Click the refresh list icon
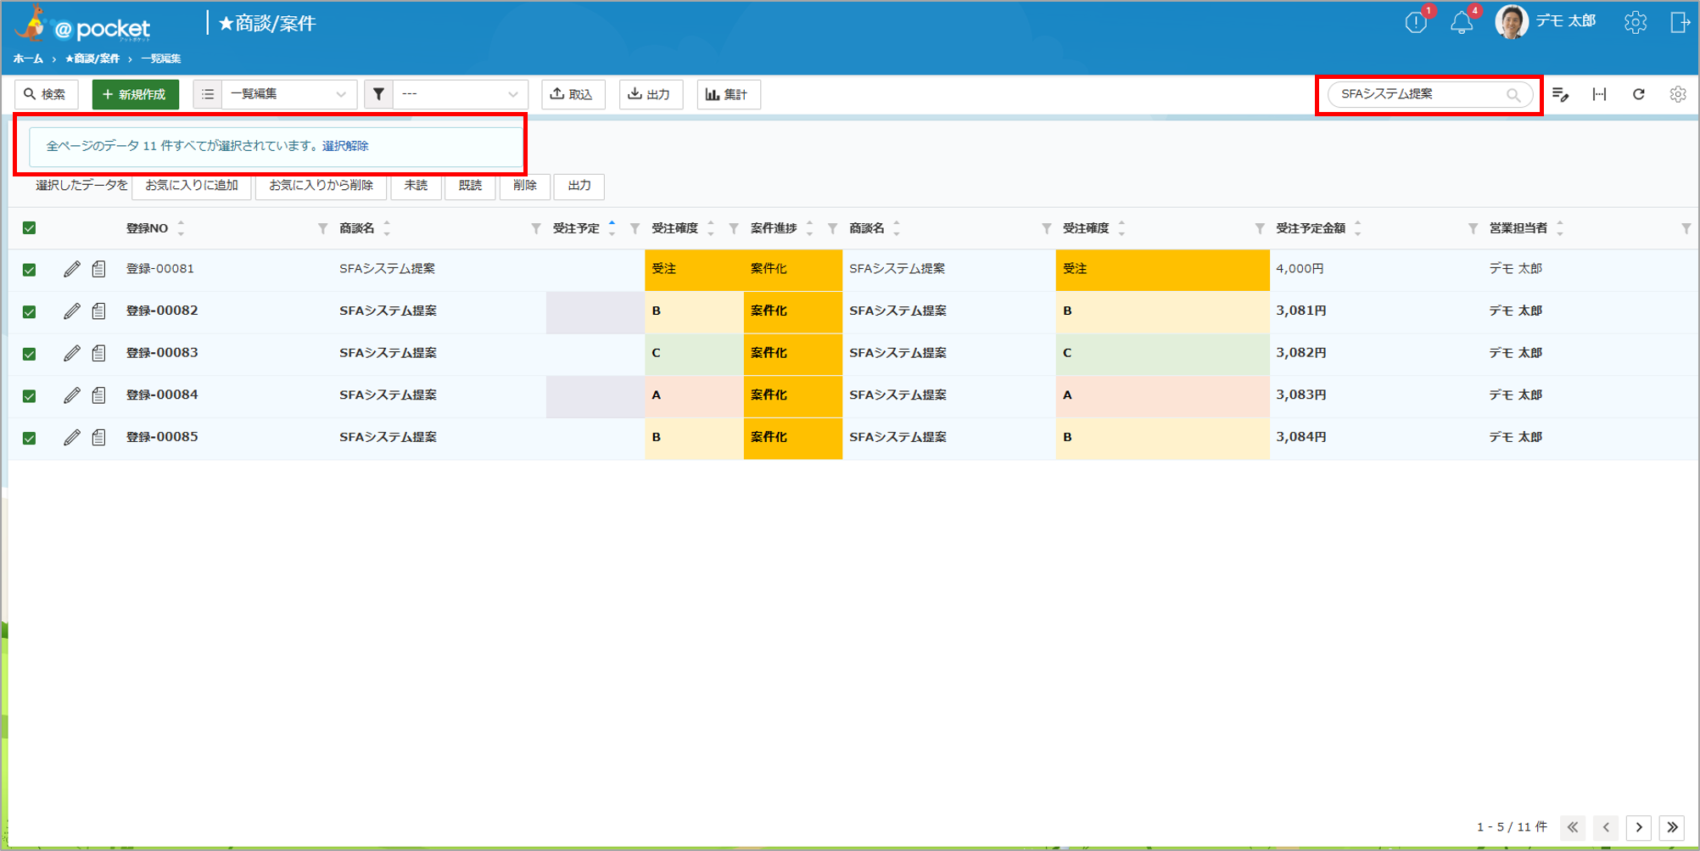This screenshot has height=851, width=1700. point(1638,94)
